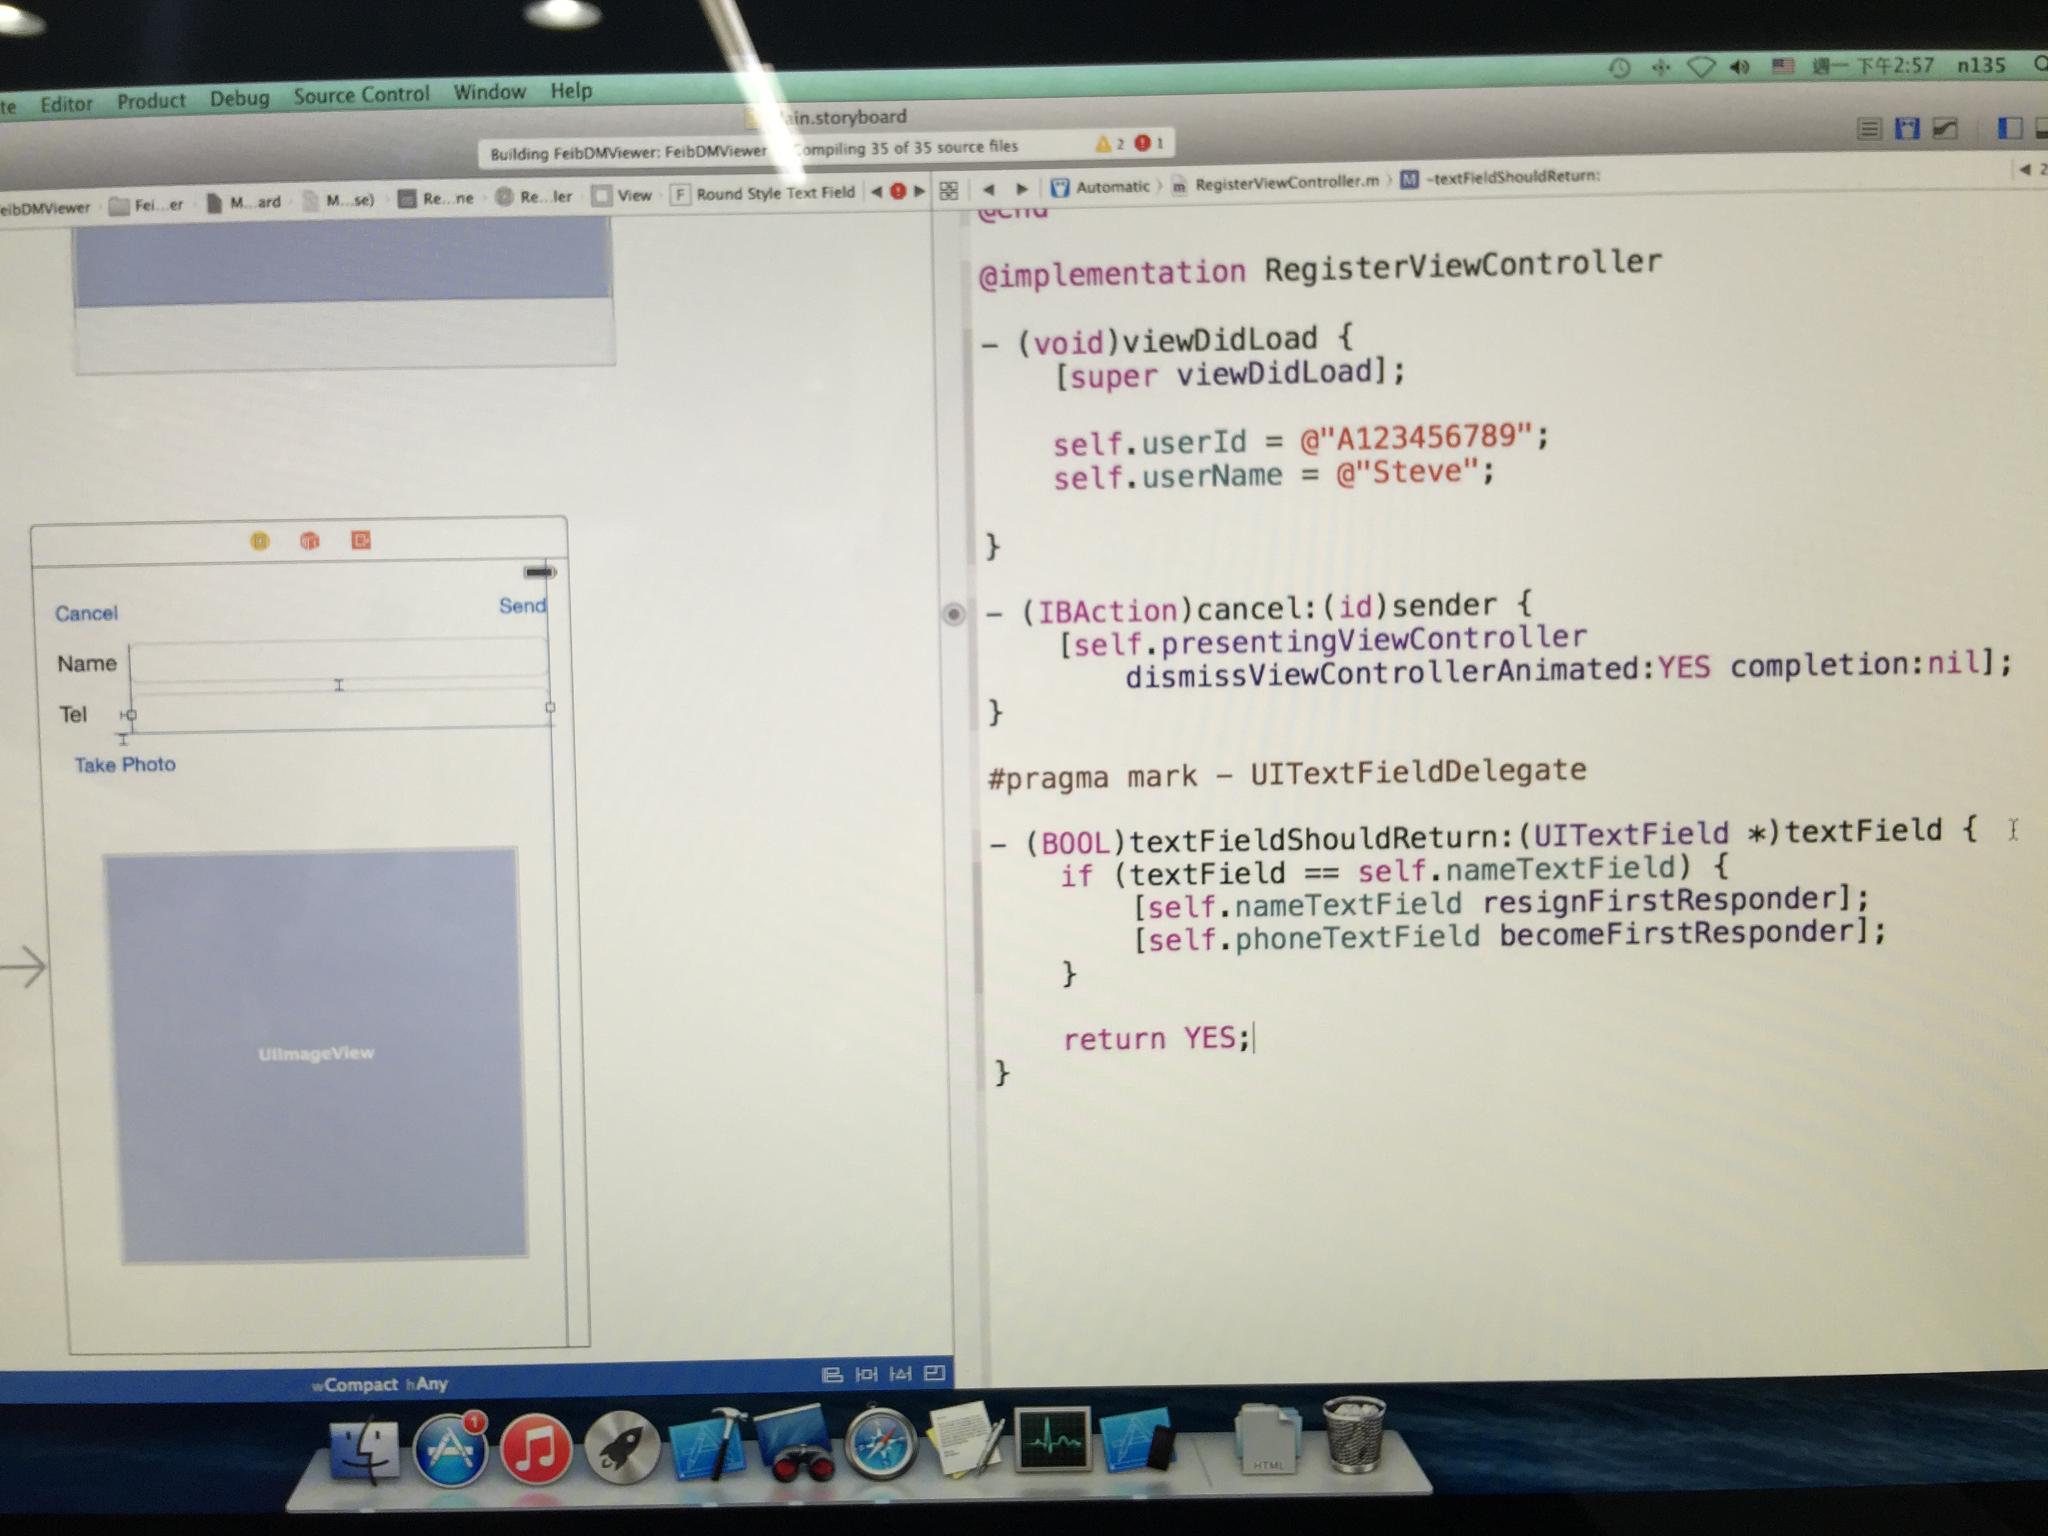The width and height of the screenshot is (2048, 1536).
Task: Click the line 'return YES;' in code
Action: point(1156,1039)
